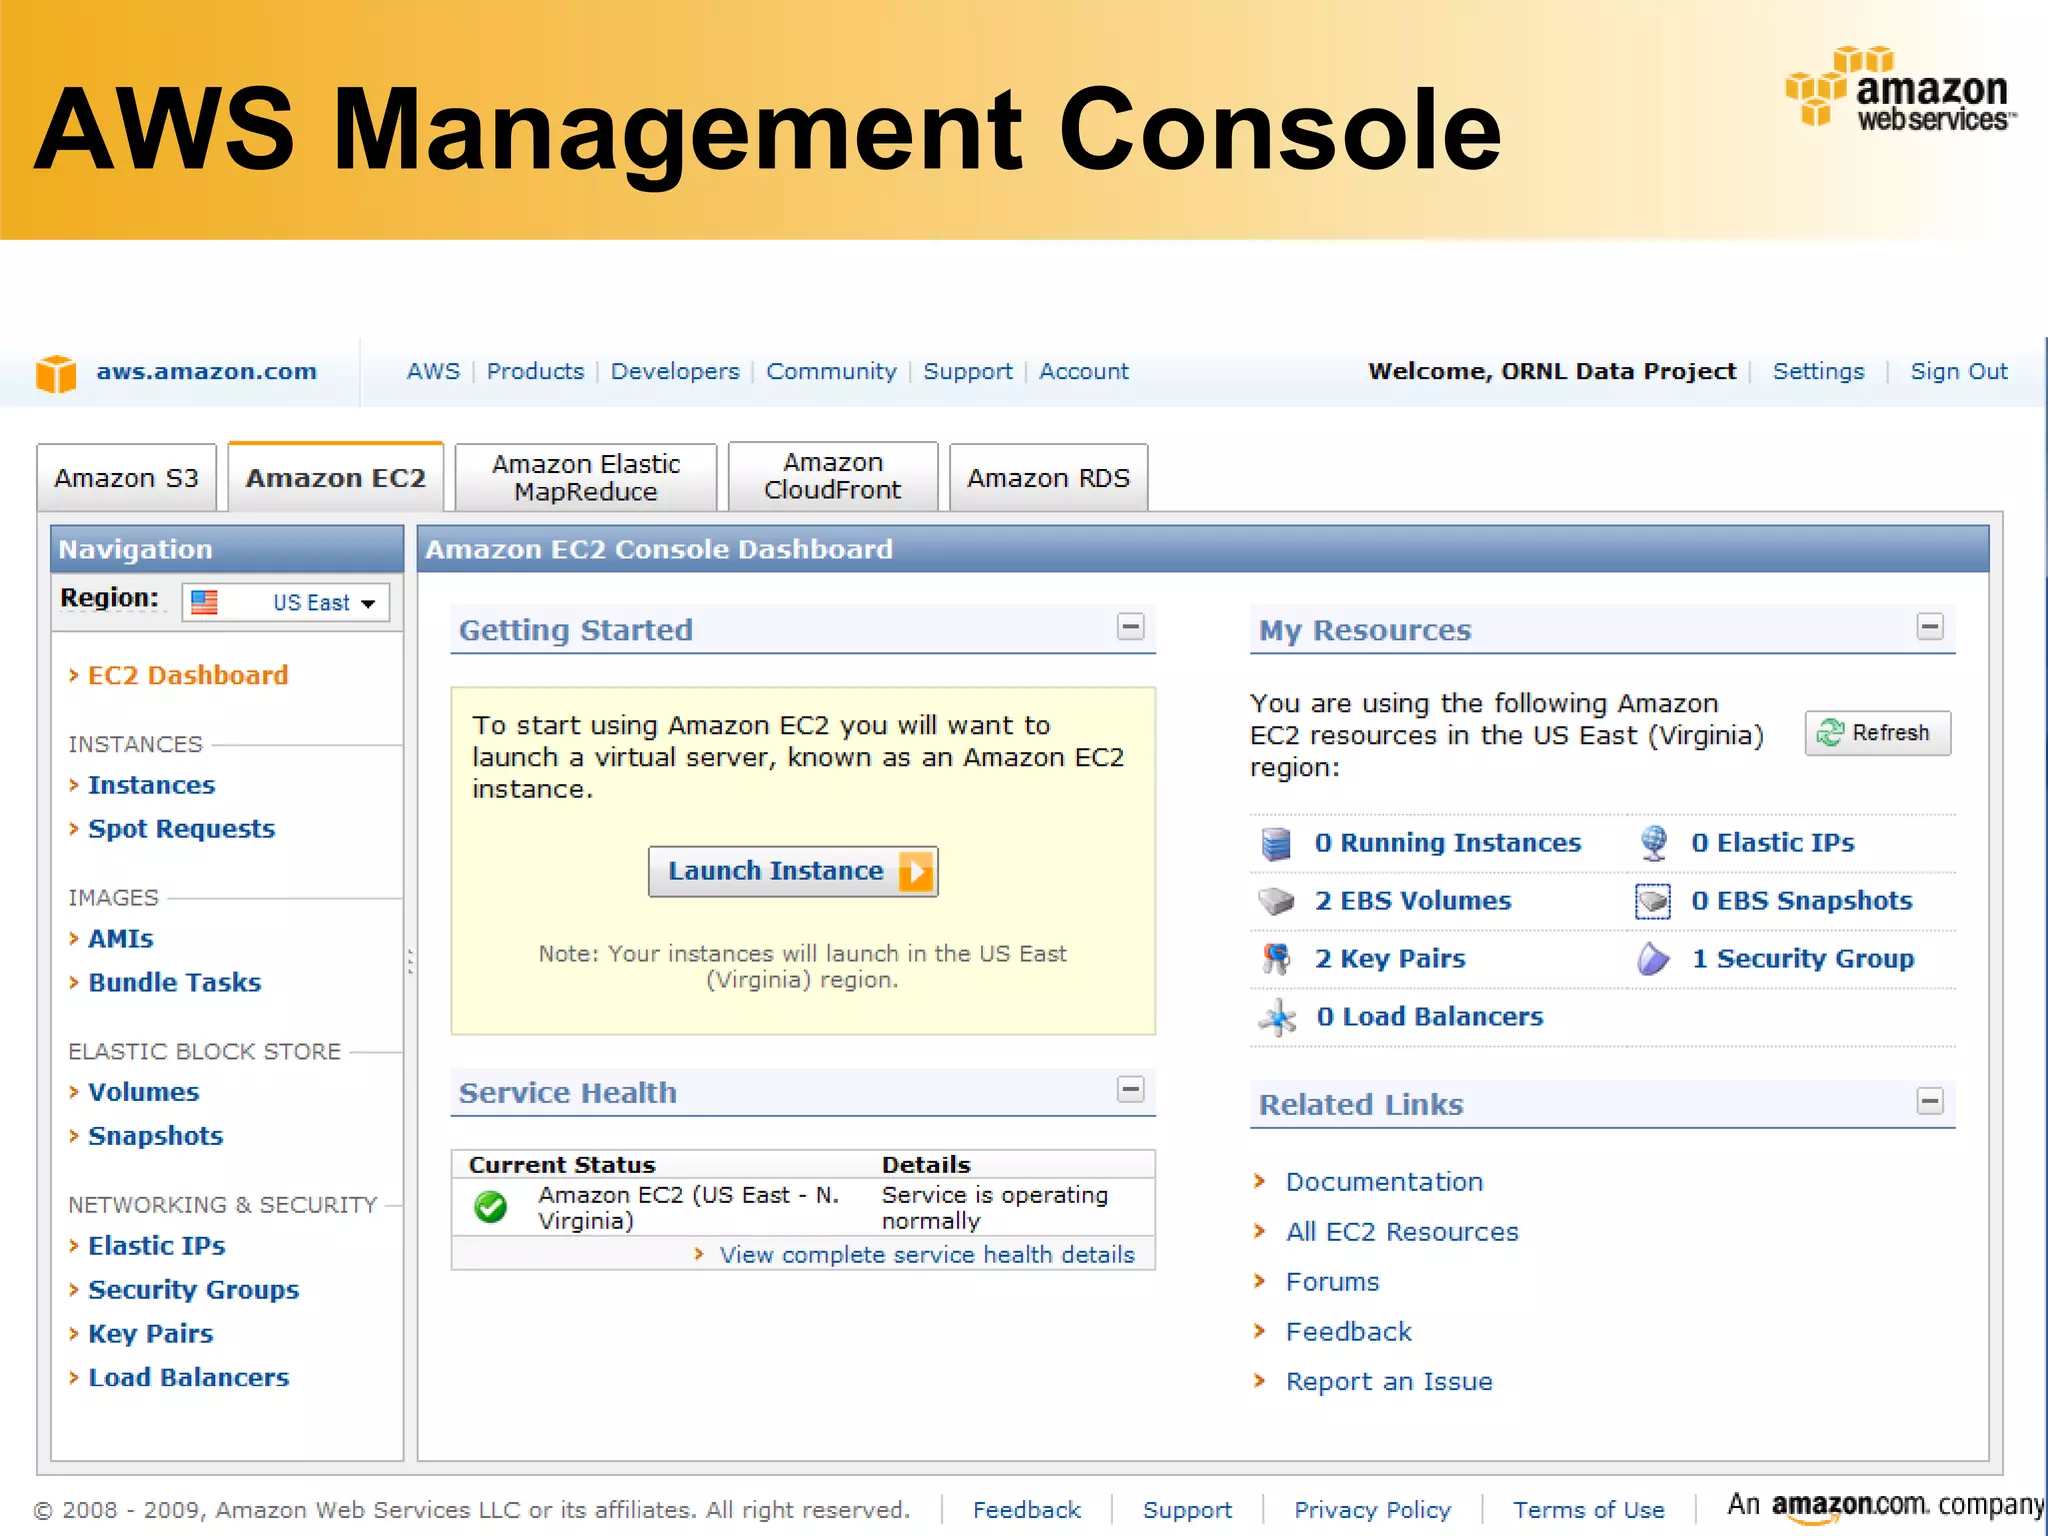Click the Security Group shield icon

coord(1653,959)
